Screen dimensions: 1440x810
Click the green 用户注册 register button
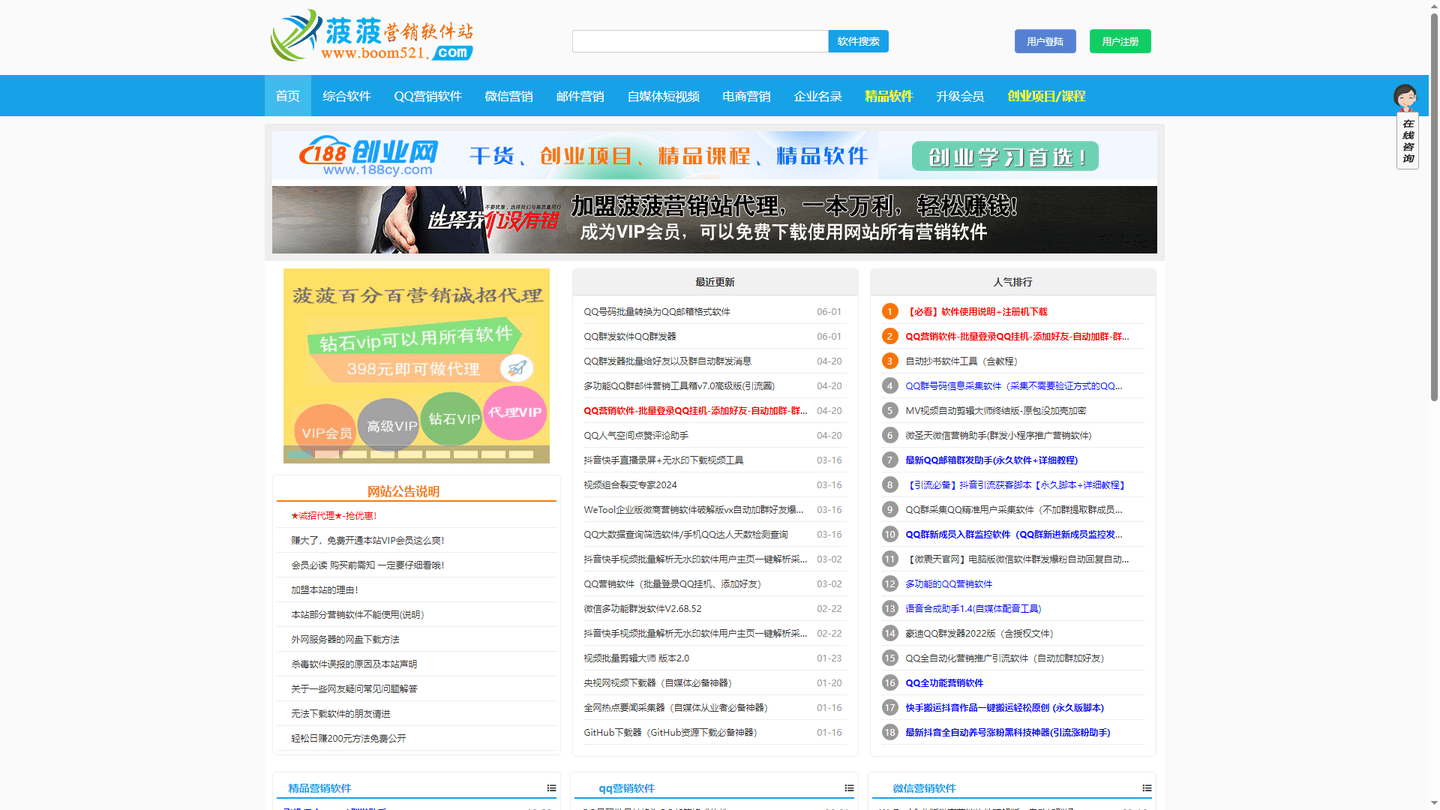point(1120,41)
